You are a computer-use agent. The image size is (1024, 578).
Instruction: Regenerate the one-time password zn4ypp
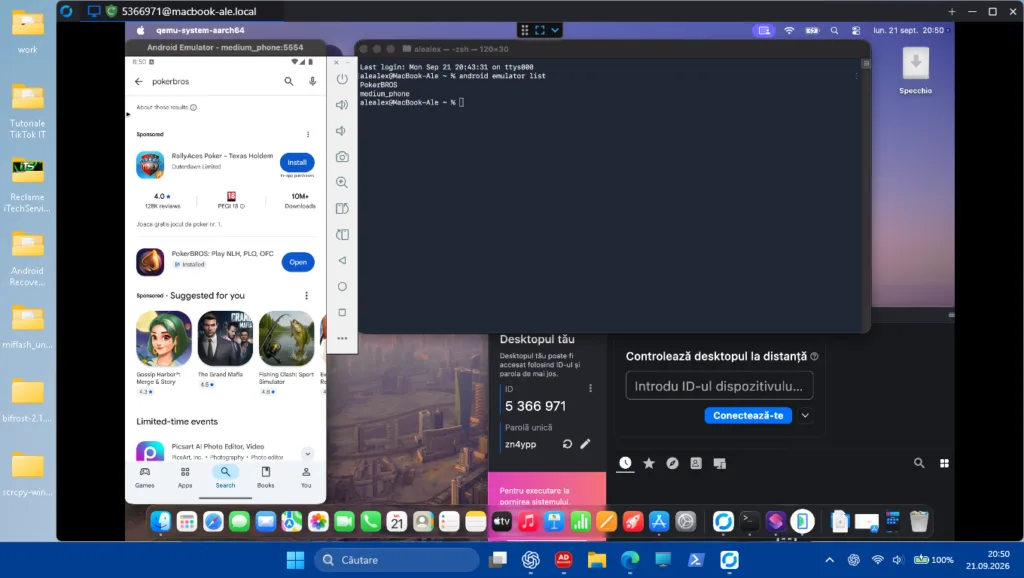point(567,444)
